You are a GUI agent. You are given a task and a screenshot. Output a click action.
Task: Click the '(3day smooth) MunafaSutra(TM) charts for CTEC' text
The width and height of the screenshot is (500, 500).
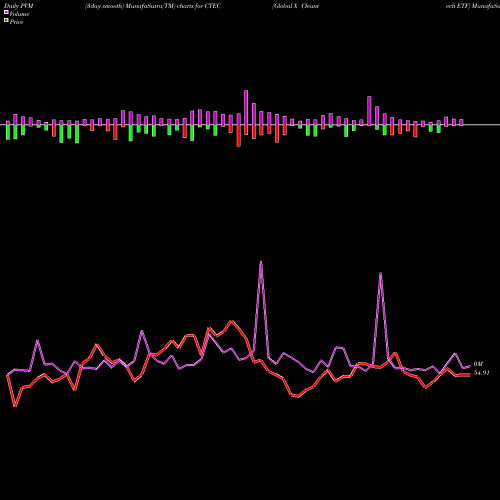point(153,6)
